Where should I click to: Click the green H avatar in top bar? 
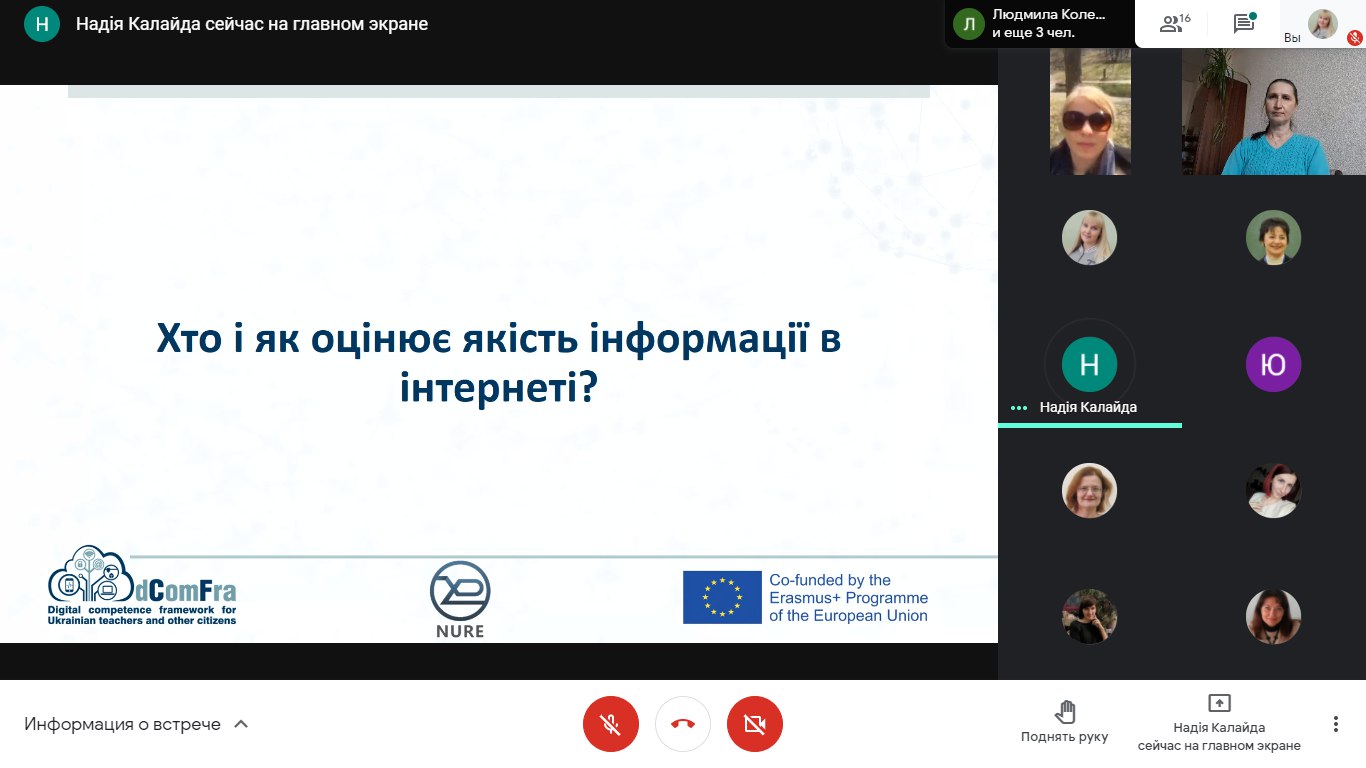pyautogui.click(x=42, y=24)
